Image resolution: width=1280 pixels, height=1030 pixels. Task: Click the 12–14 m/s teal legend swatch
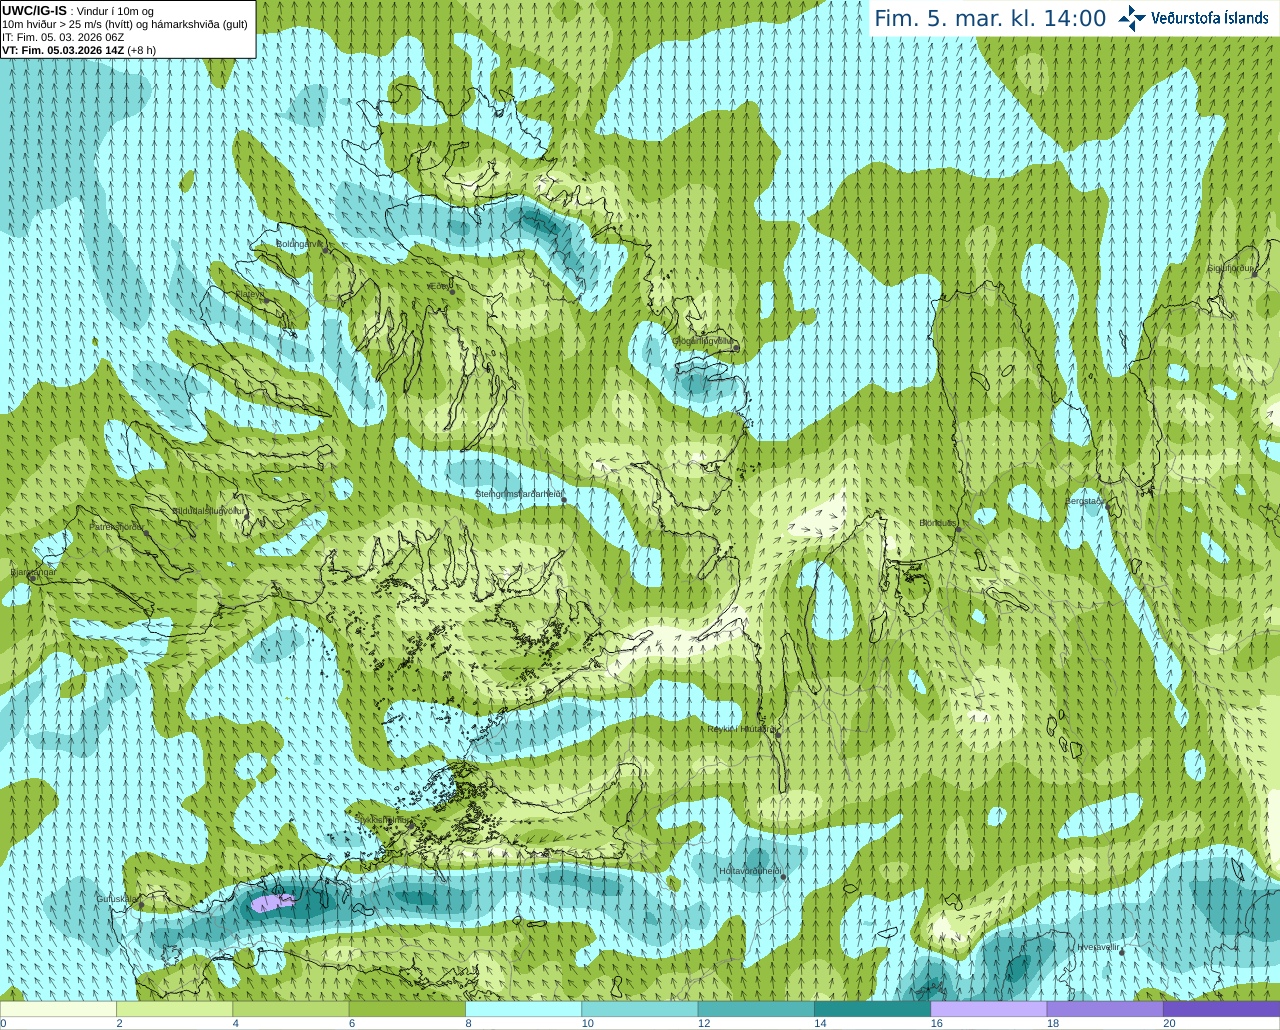[756, 1009]
